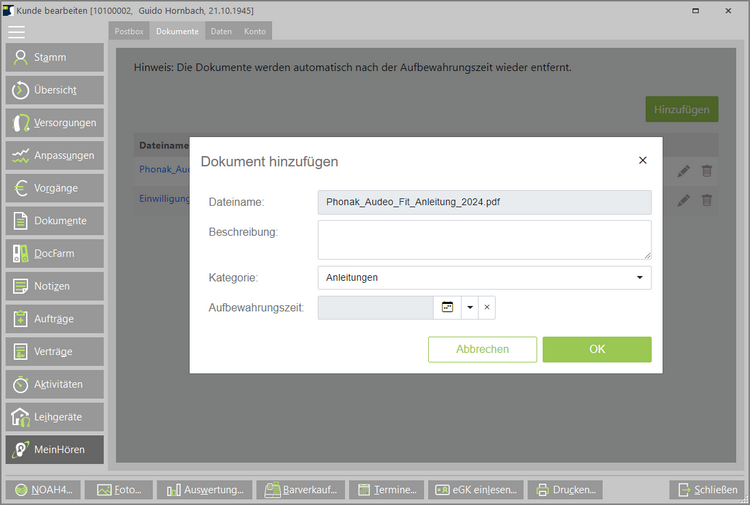This screenshot has height=505, width=750.
Task: Switch to the Konto tab
Action: pos(255,31)
